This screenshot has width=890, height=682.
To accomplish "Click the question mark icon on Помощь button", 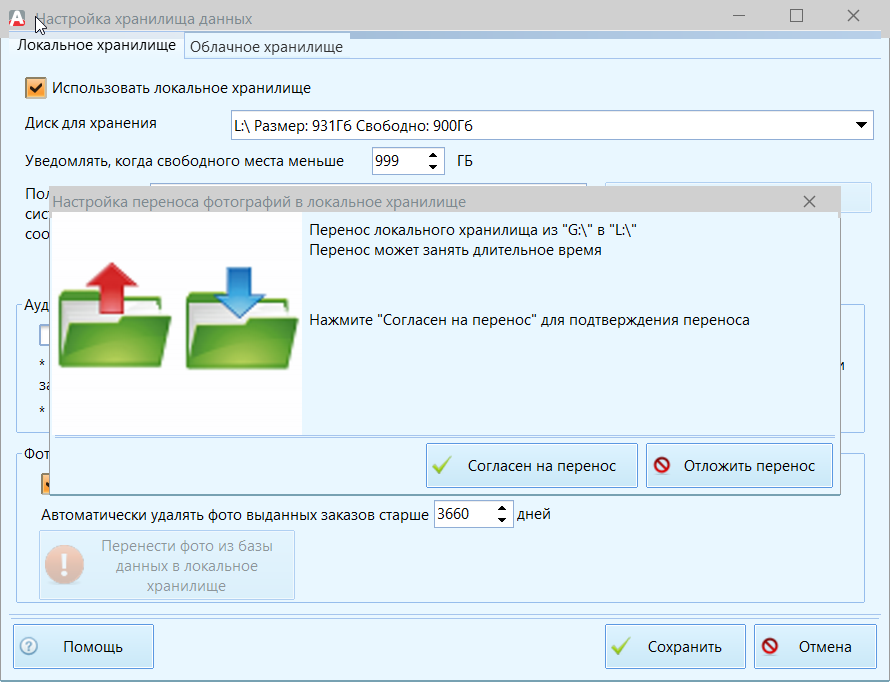I will click(29, 646).
